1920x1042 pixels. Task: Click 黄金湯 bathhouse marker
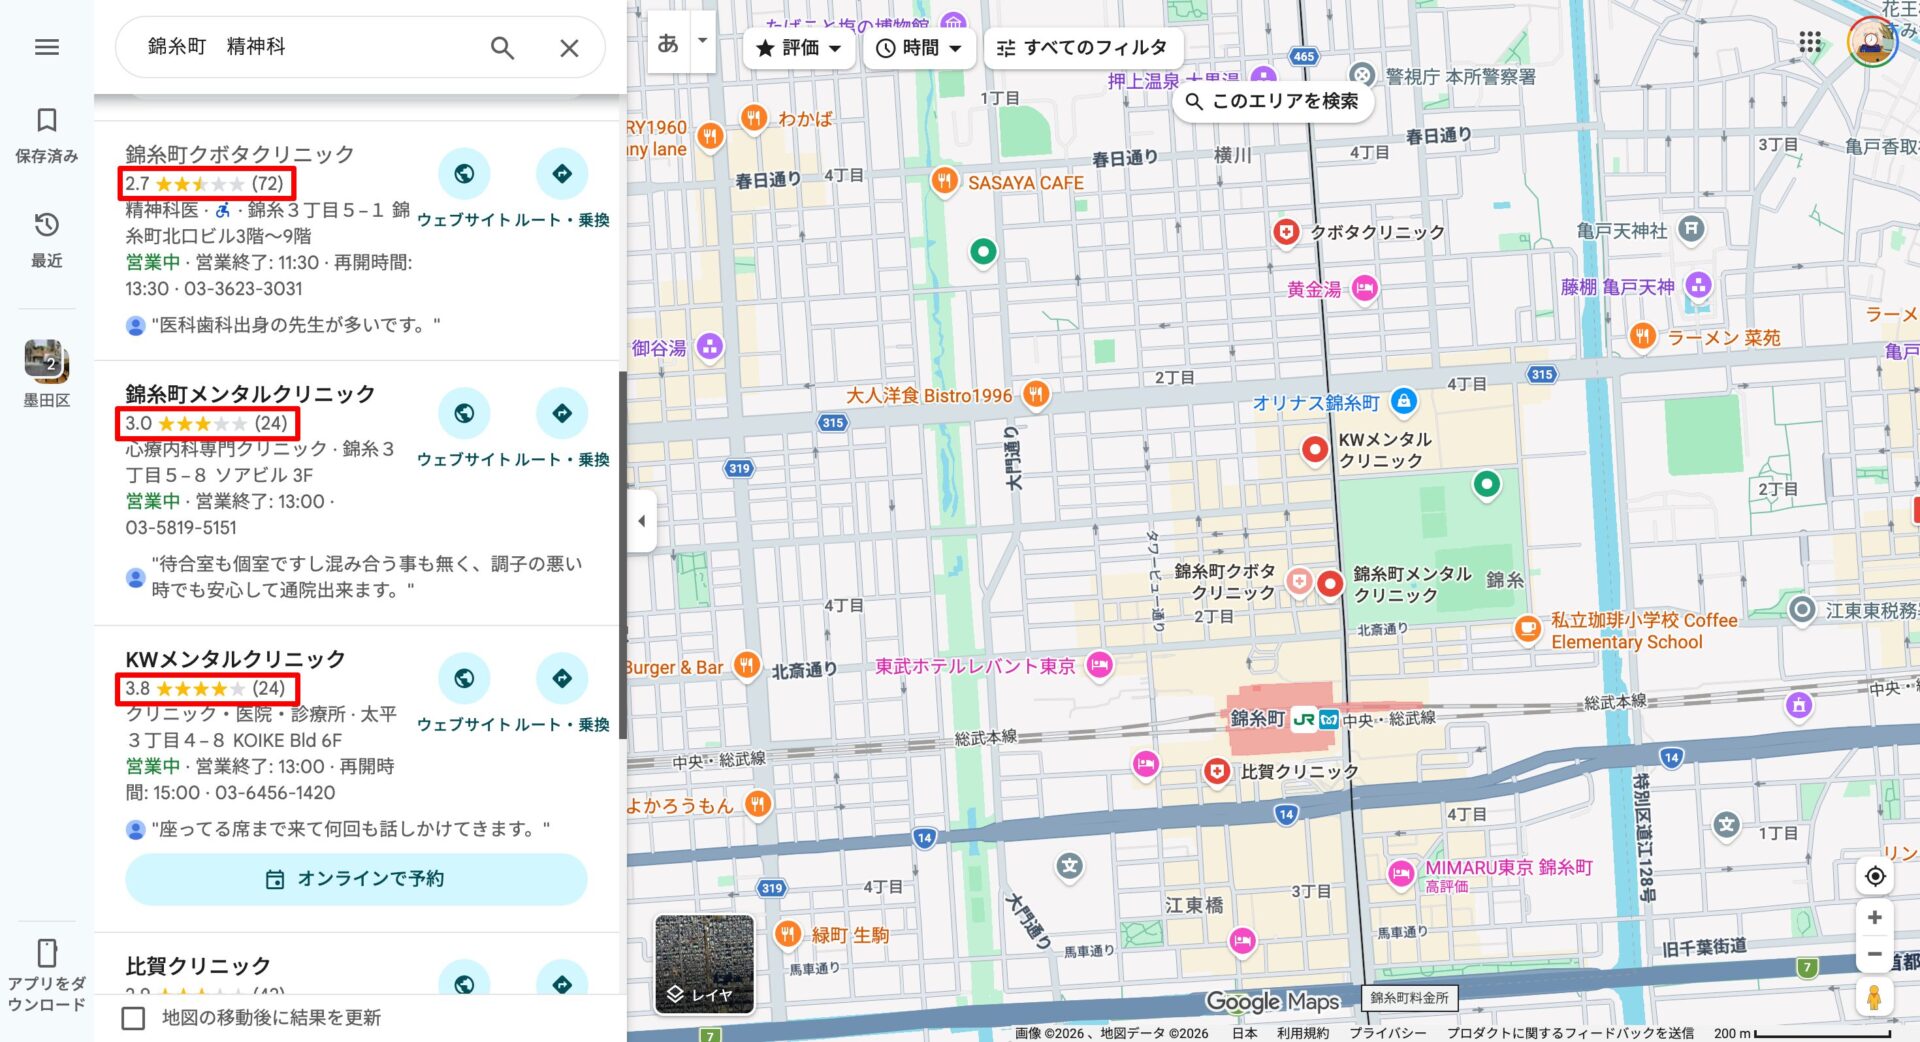(x=1364, y=289)
